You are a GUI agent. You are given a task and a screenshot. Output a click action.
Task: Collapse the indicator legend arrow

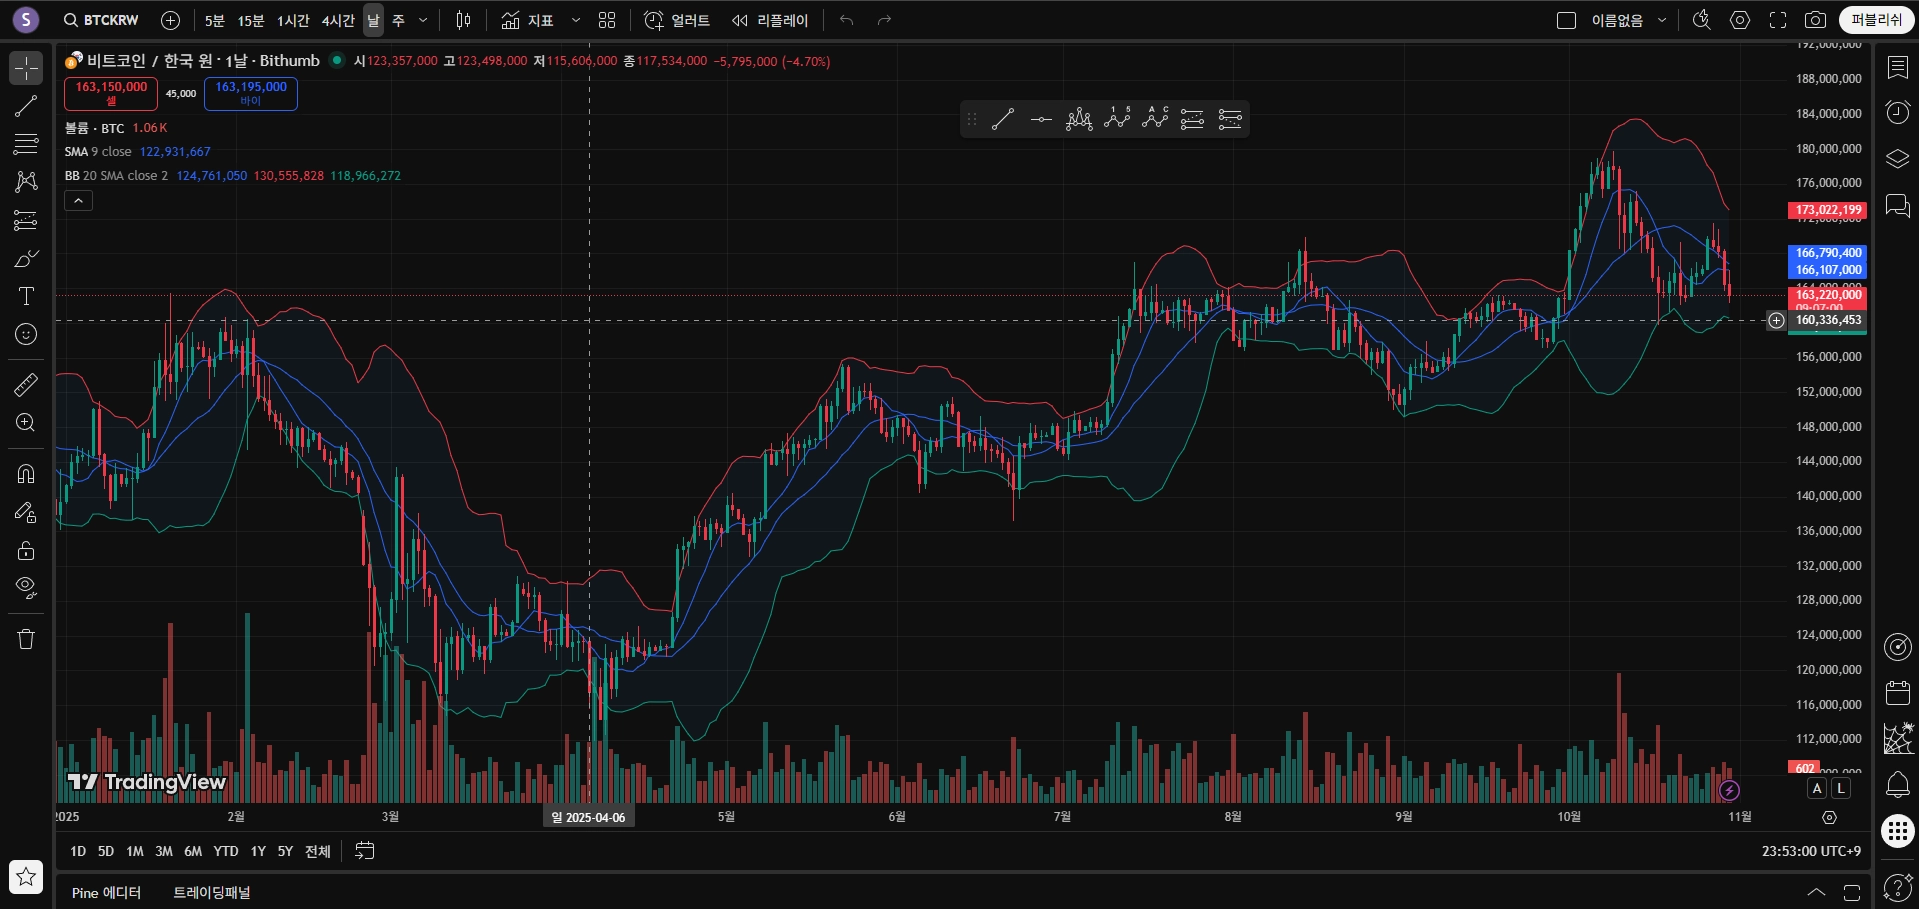(x=79, y=201)
